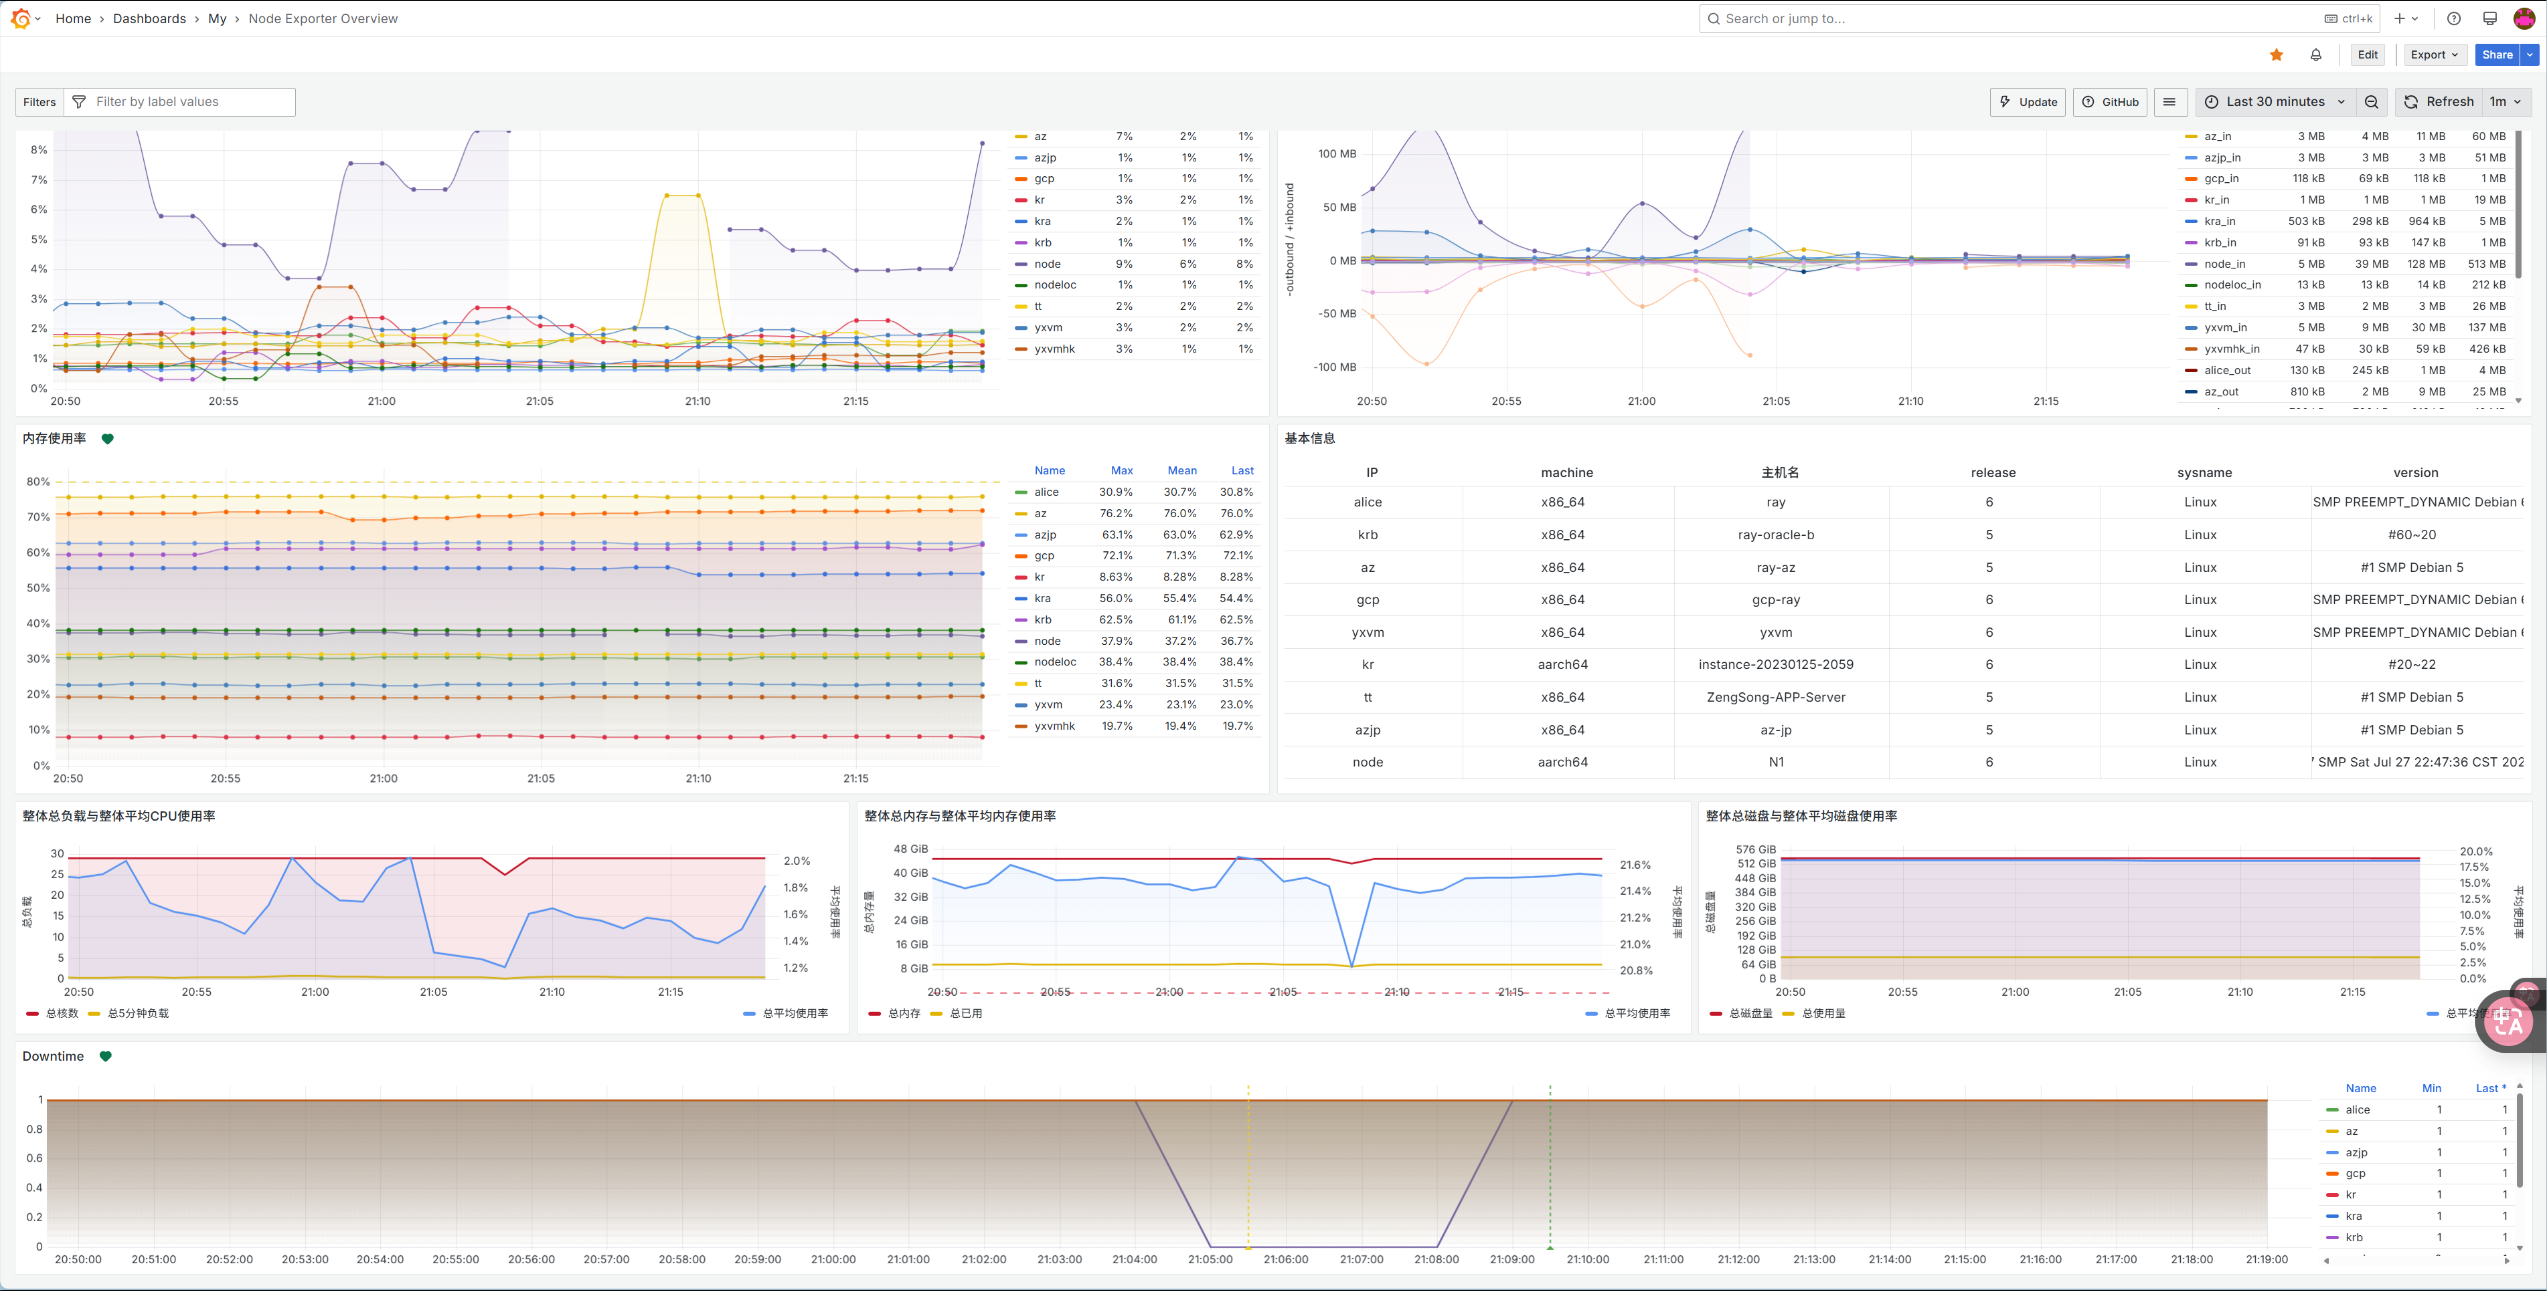Open the Export dropdown

[x=2434, y=55]
